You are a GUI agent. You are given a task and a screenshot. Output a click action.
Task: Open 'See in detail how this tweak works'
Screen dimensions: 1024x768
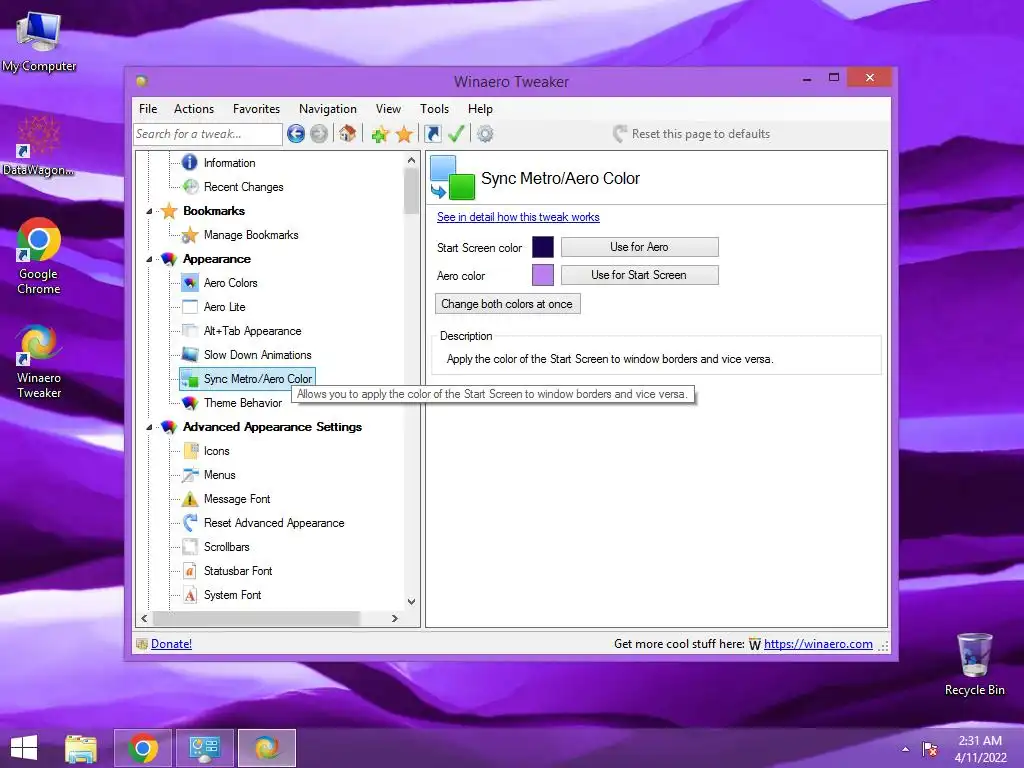518,217
